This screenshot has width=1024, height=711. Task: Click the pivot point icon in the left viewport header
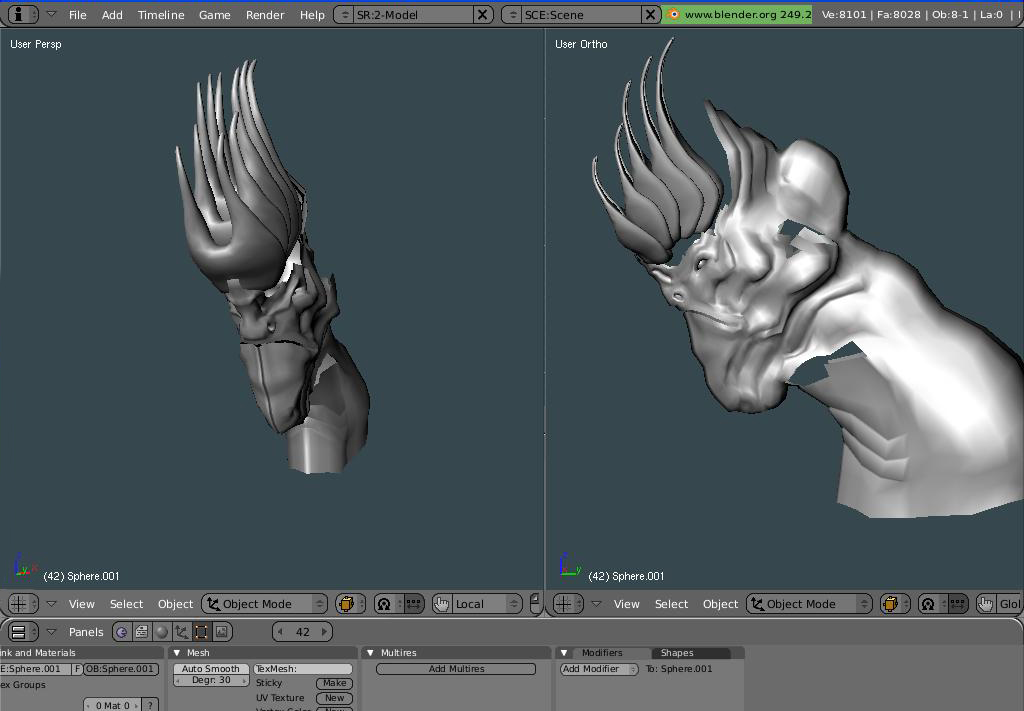[385, 604]
